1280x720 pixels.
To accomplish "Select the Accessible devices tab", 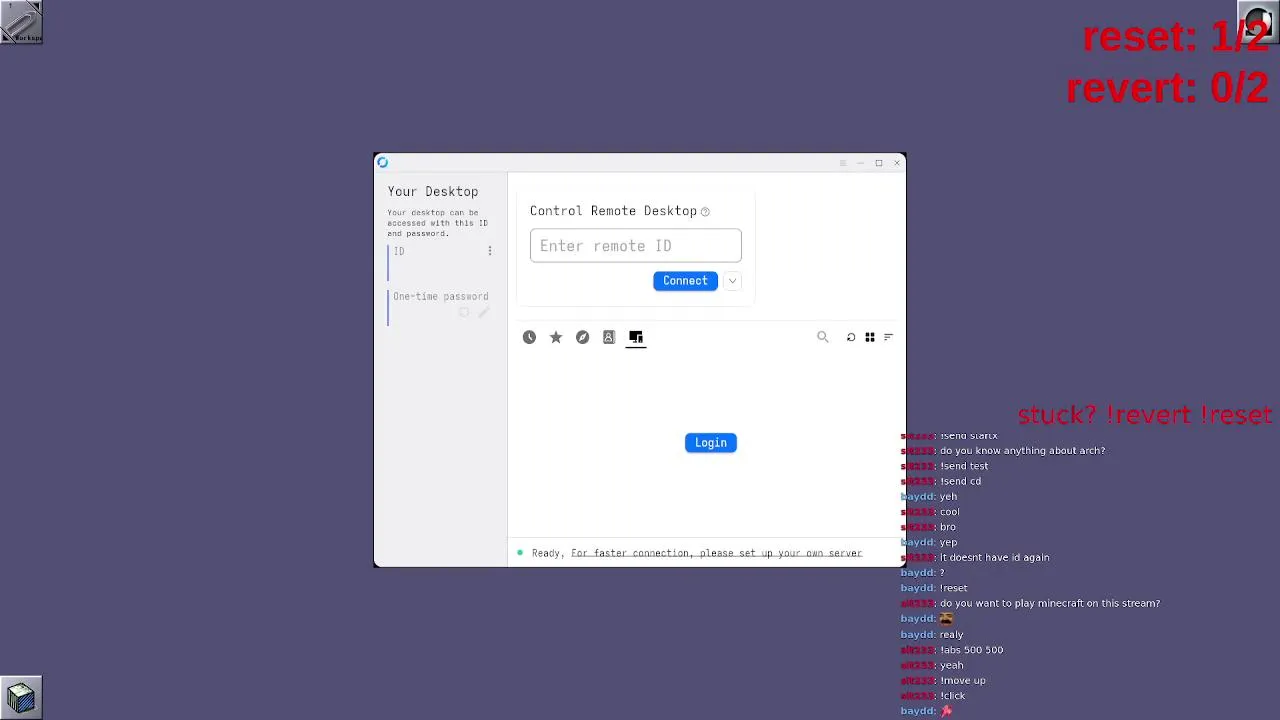I will [636, 337].
